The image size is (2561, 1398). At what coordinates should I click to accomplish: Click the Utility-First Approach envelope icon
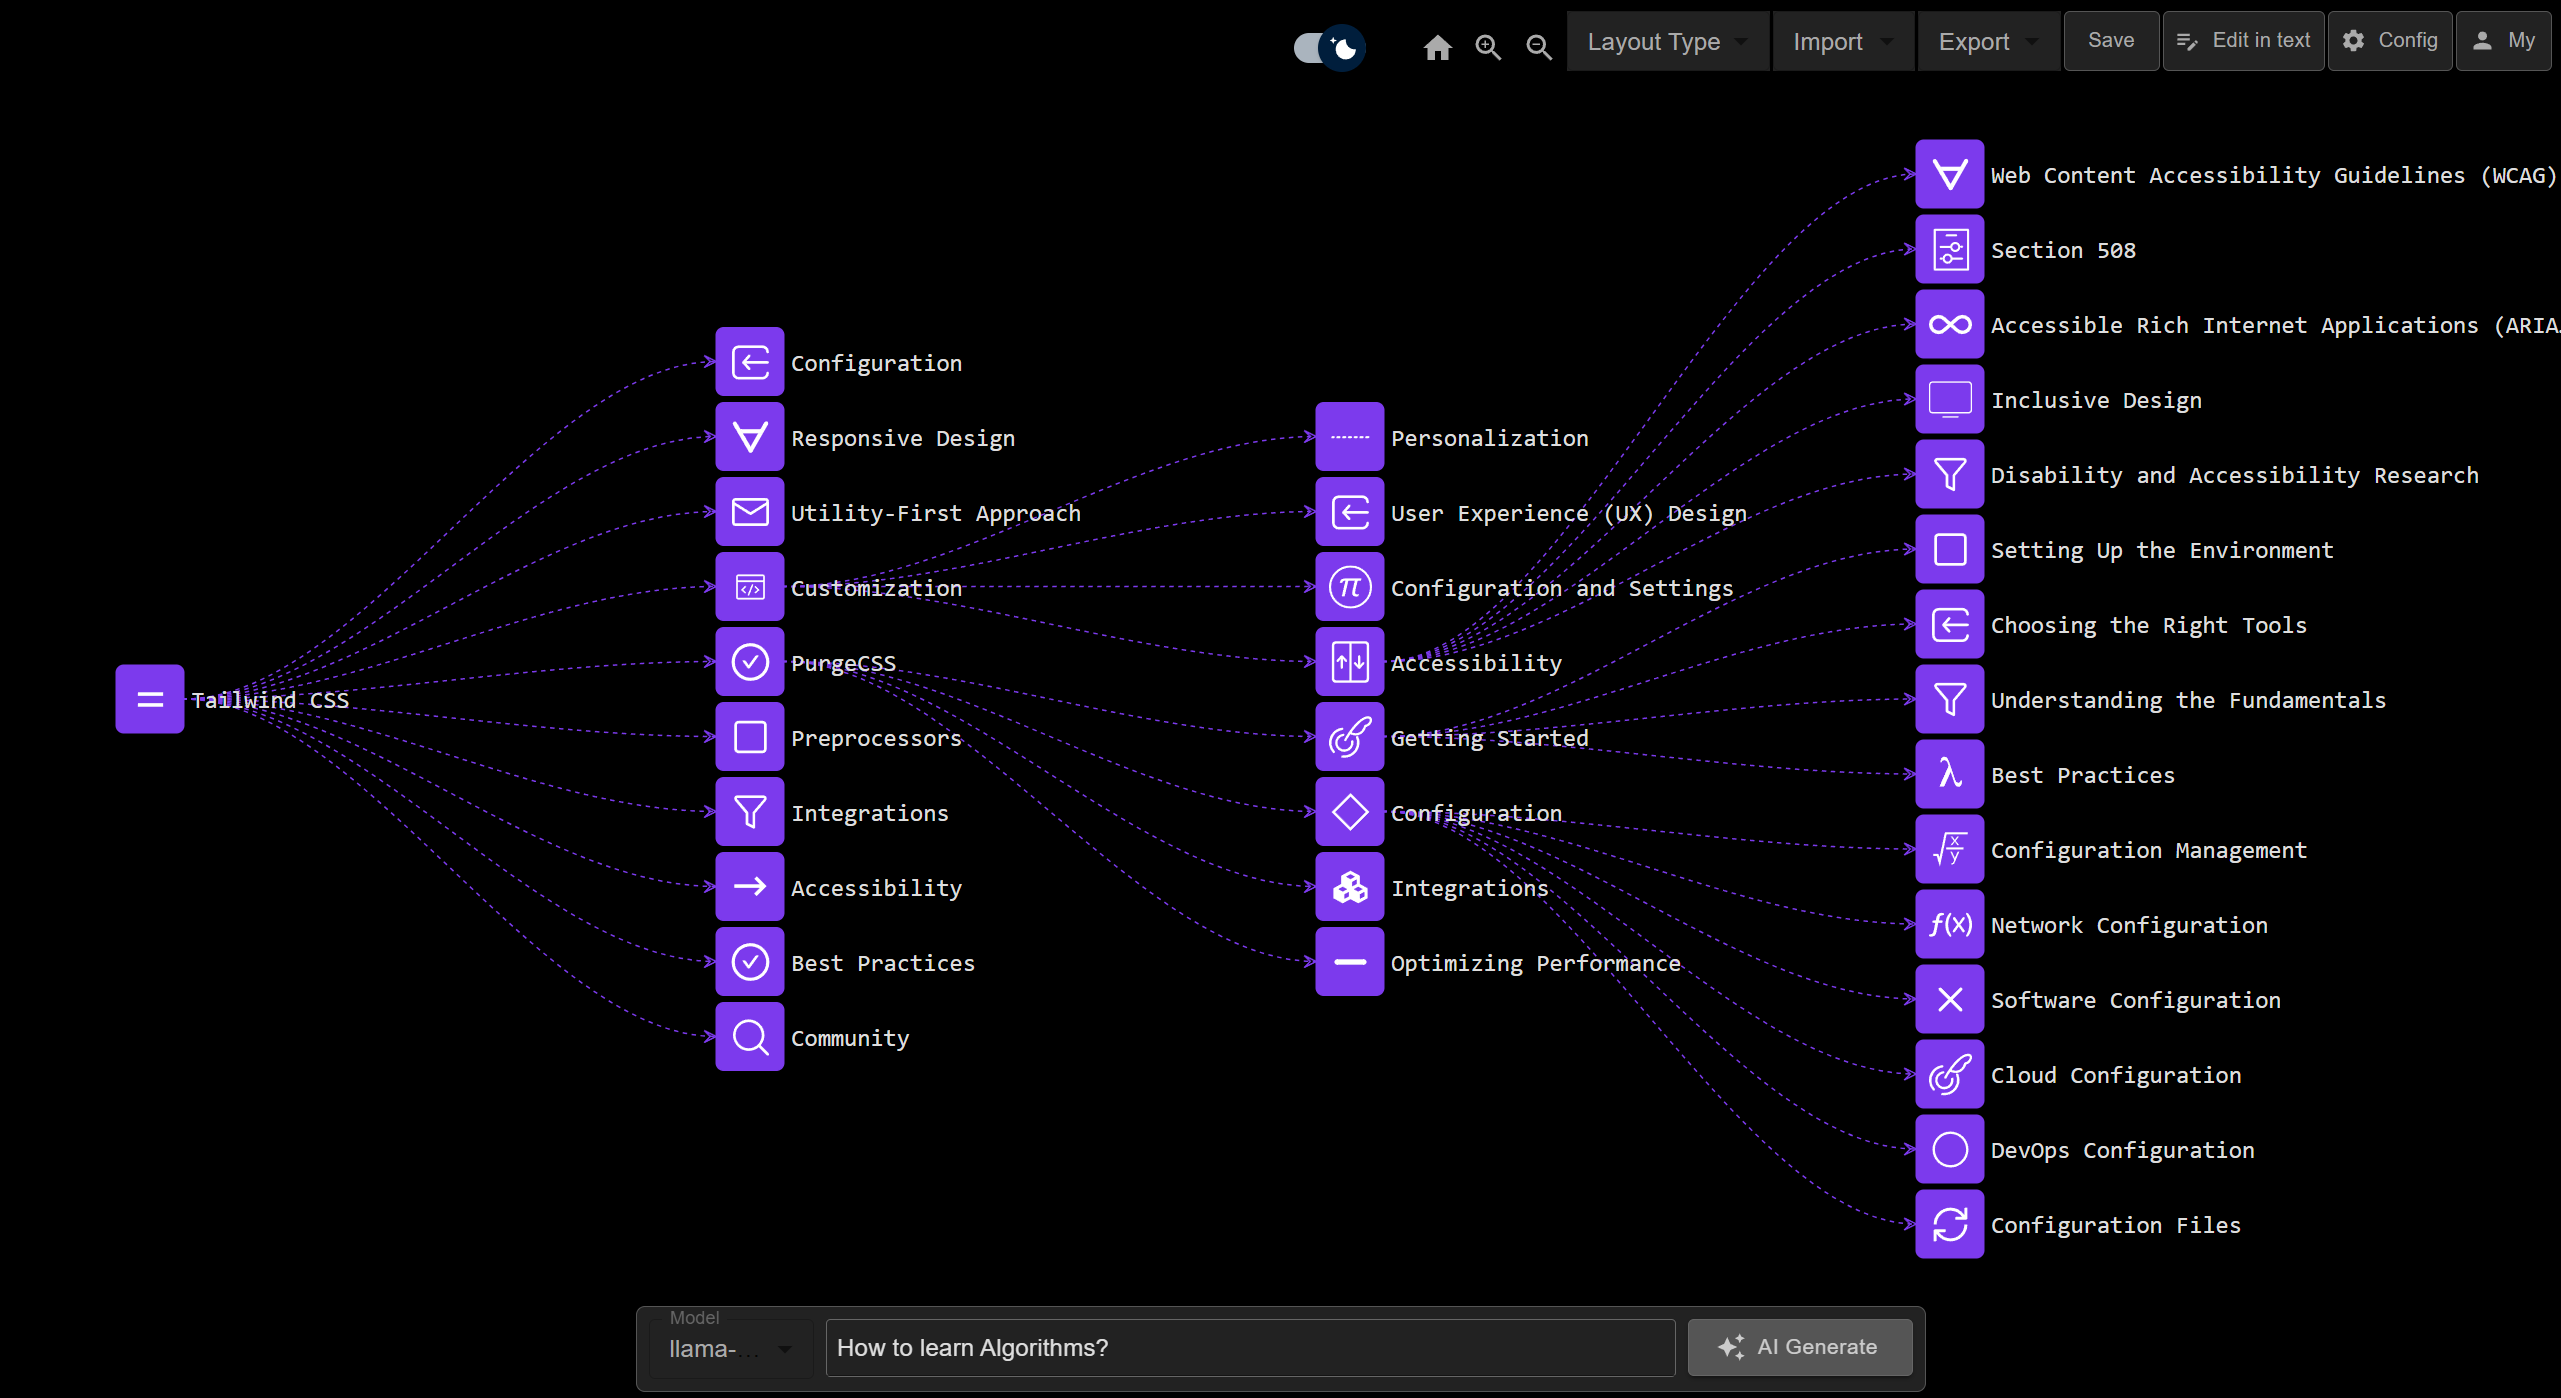pos(750,512)
